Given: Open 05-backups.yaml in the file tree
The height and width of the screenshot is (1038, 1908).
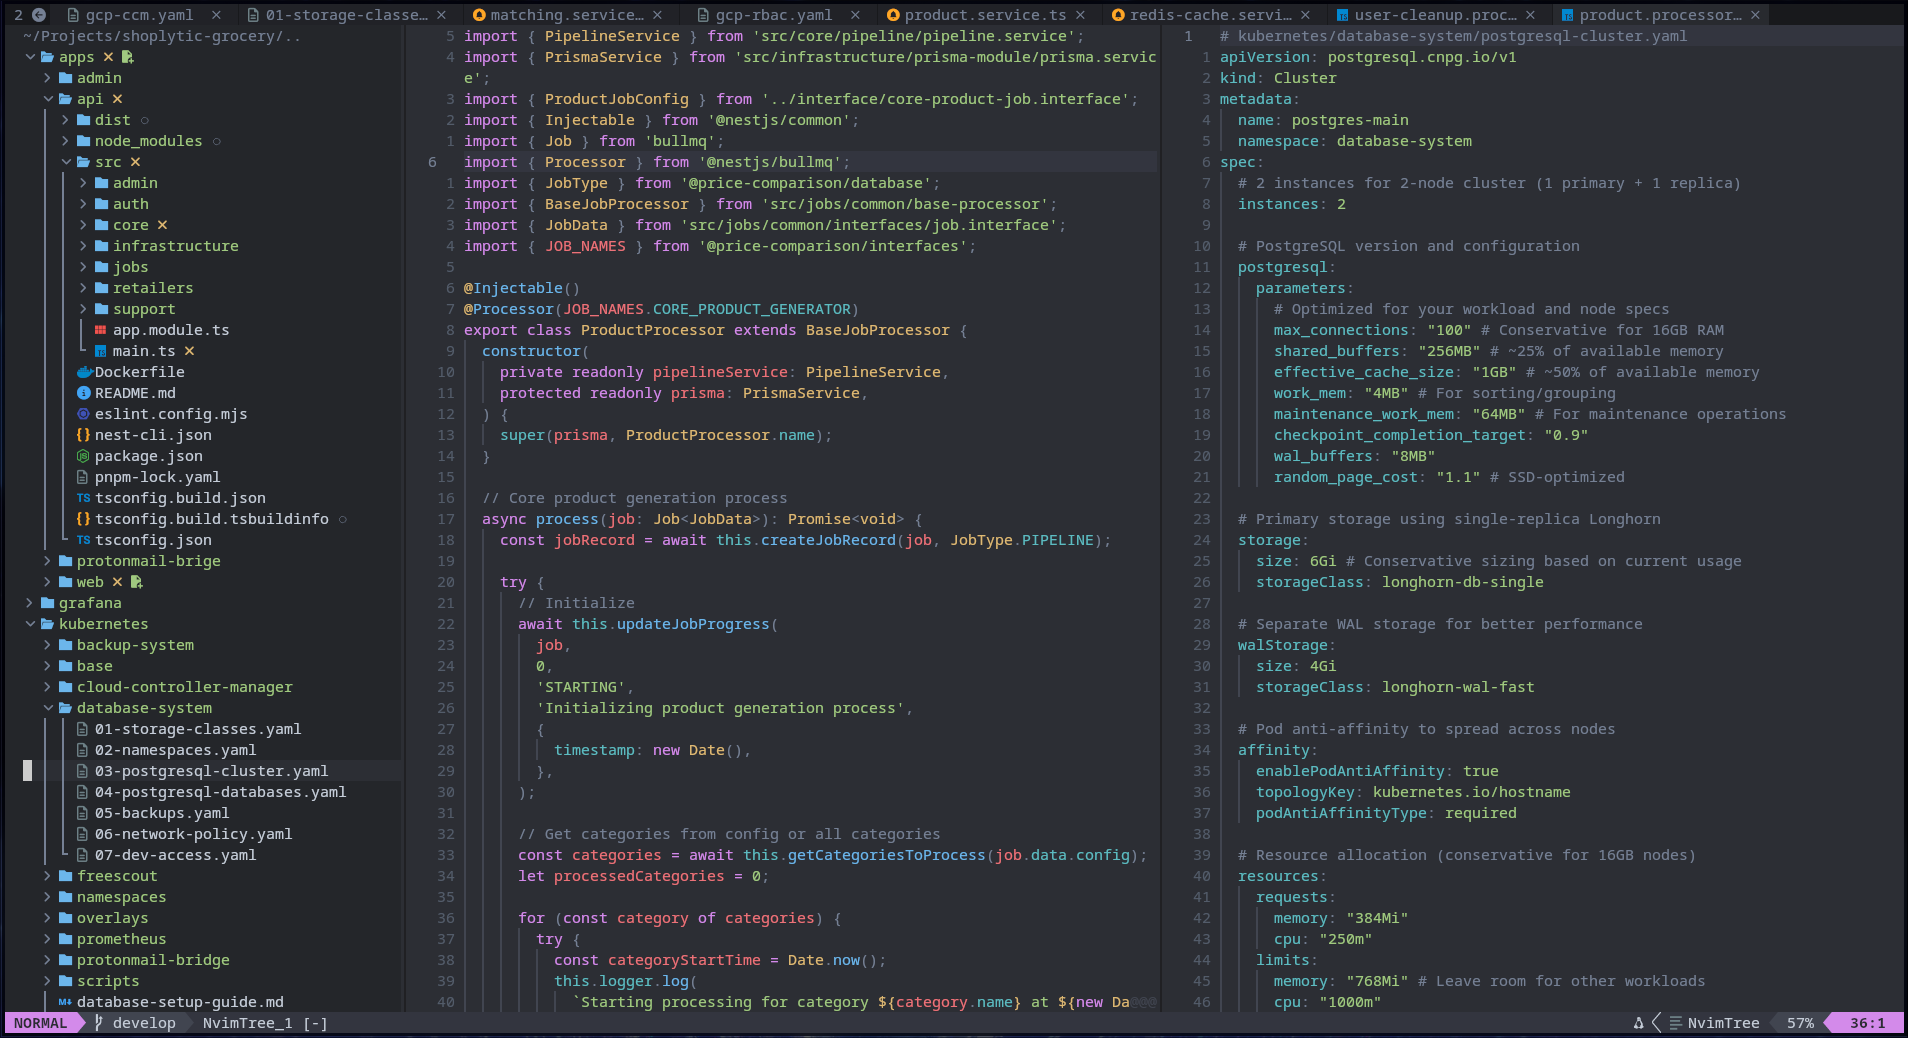Looking at the screenshot, I should 162,813.
